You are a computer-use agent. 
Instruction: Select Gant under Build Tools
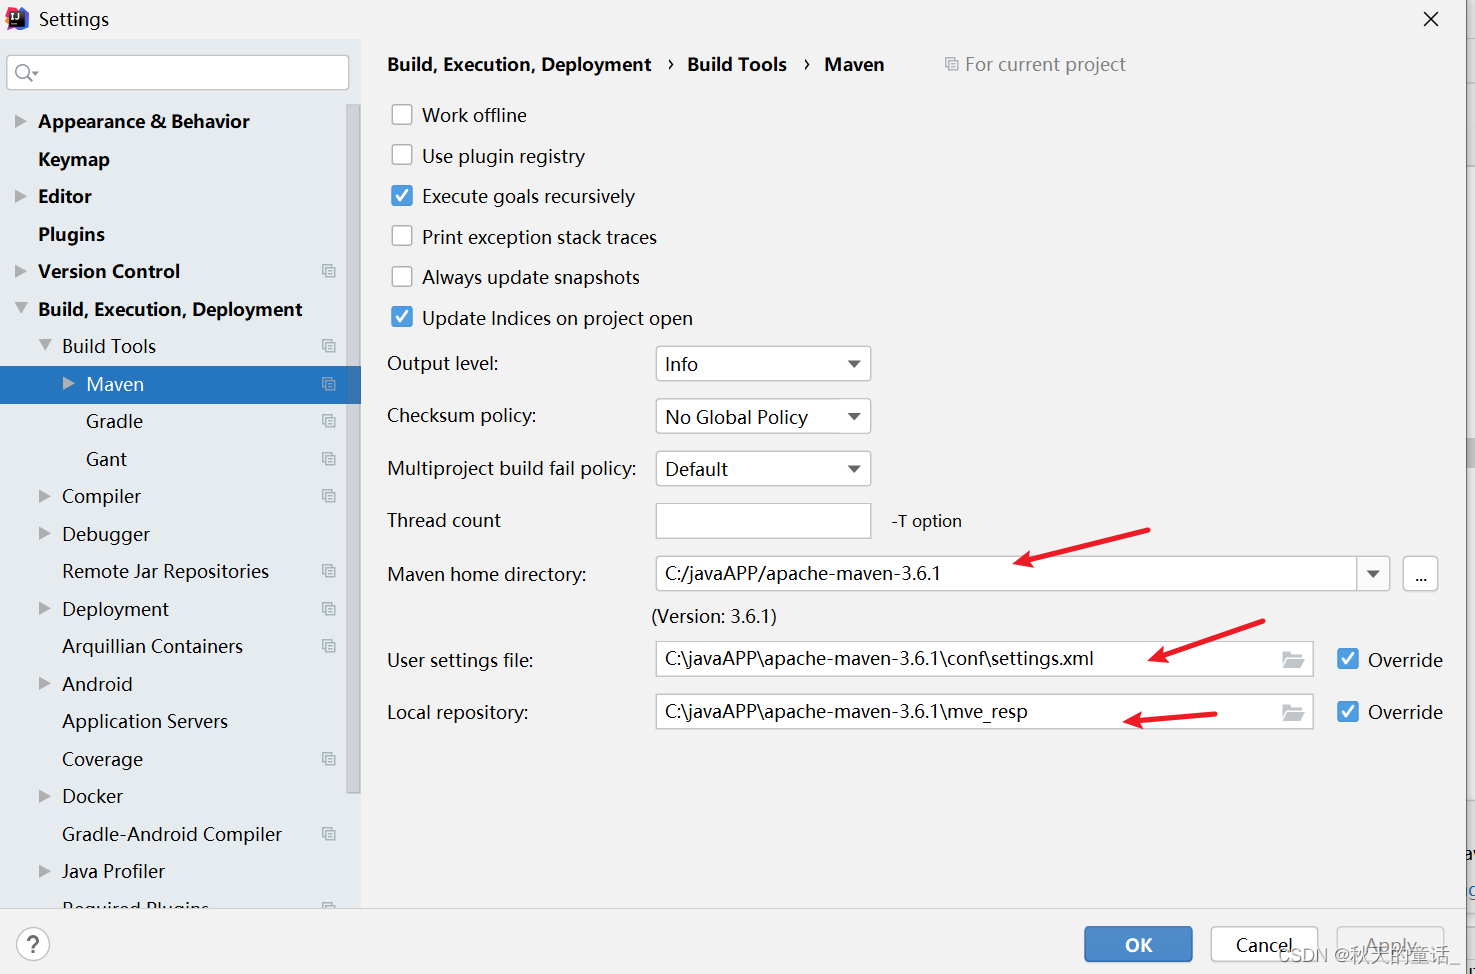[106, 459]
